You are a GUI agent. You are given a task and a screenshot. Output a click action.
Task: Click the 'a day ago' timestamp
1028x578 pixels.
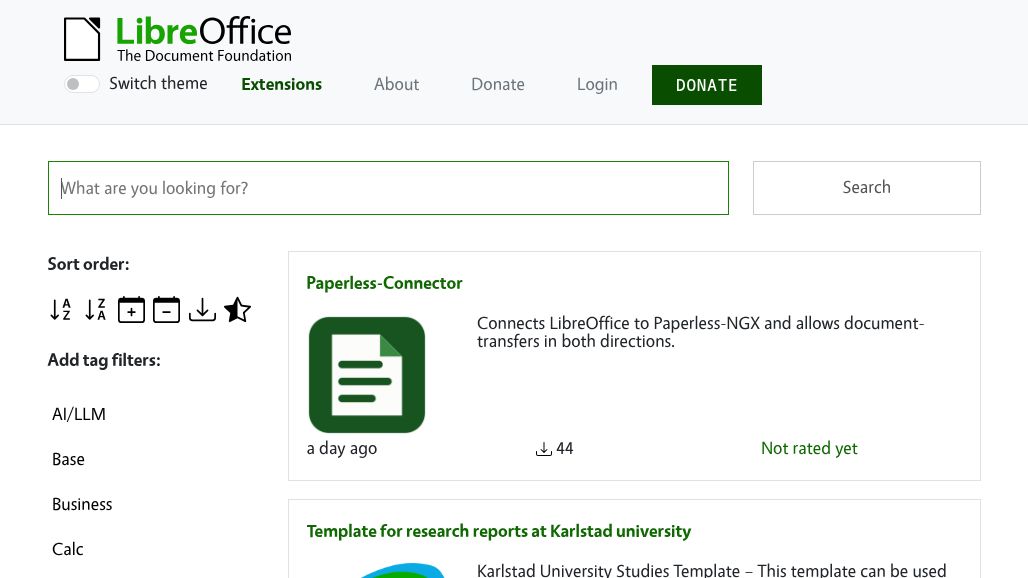point(342,448)
